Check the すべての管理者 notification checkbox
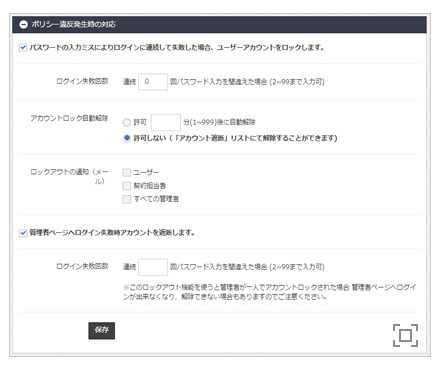440x370 pixels. tap(127, 199)
